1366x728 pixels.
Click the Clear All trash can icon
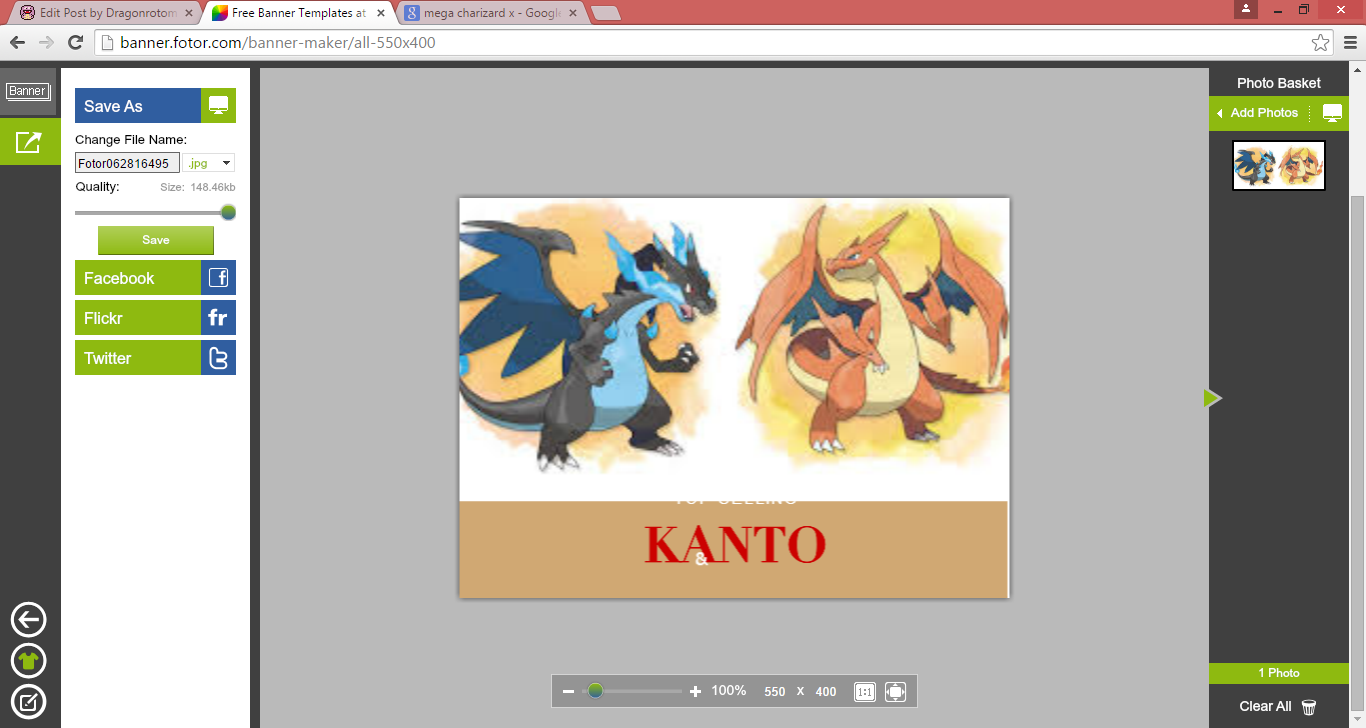(x=1309, y=706)
